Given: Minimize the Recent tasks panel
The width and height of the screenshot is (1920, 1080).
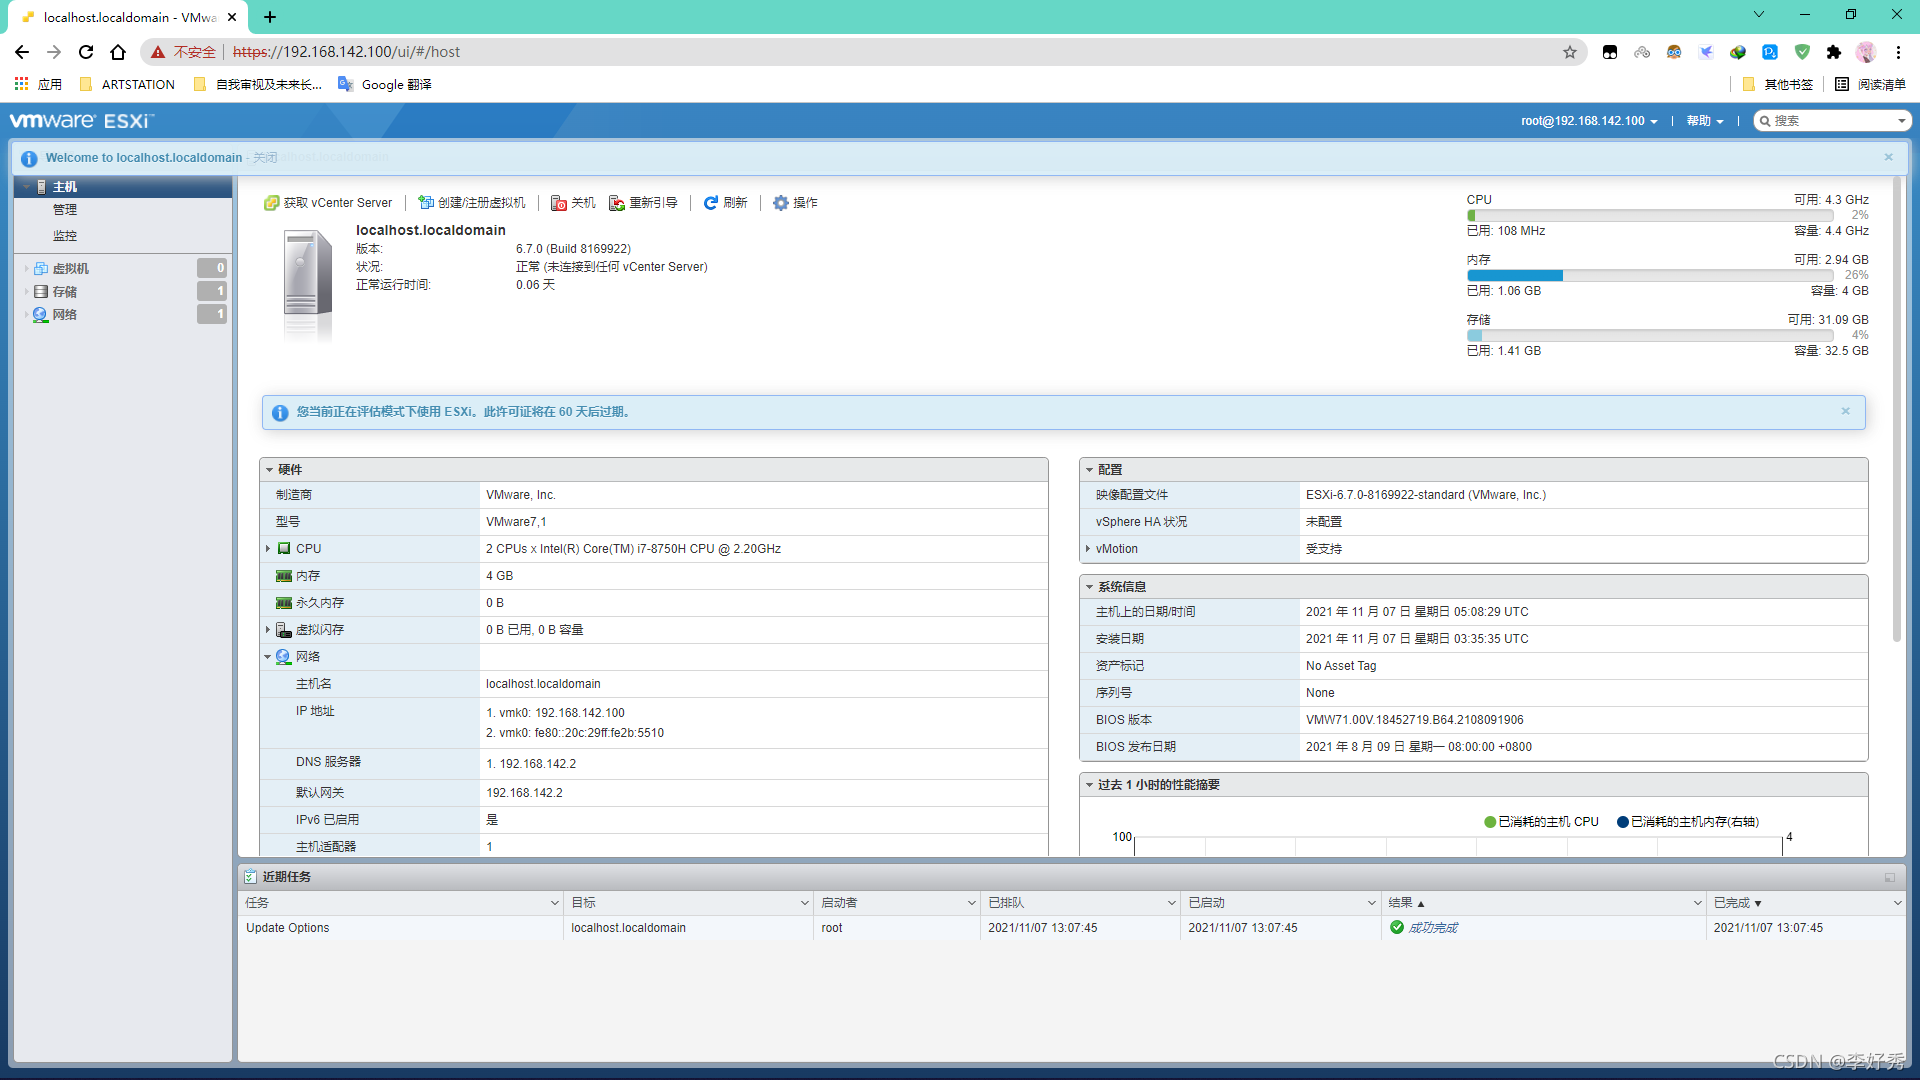Looking at the screenshot, I should pos(1890,878).
